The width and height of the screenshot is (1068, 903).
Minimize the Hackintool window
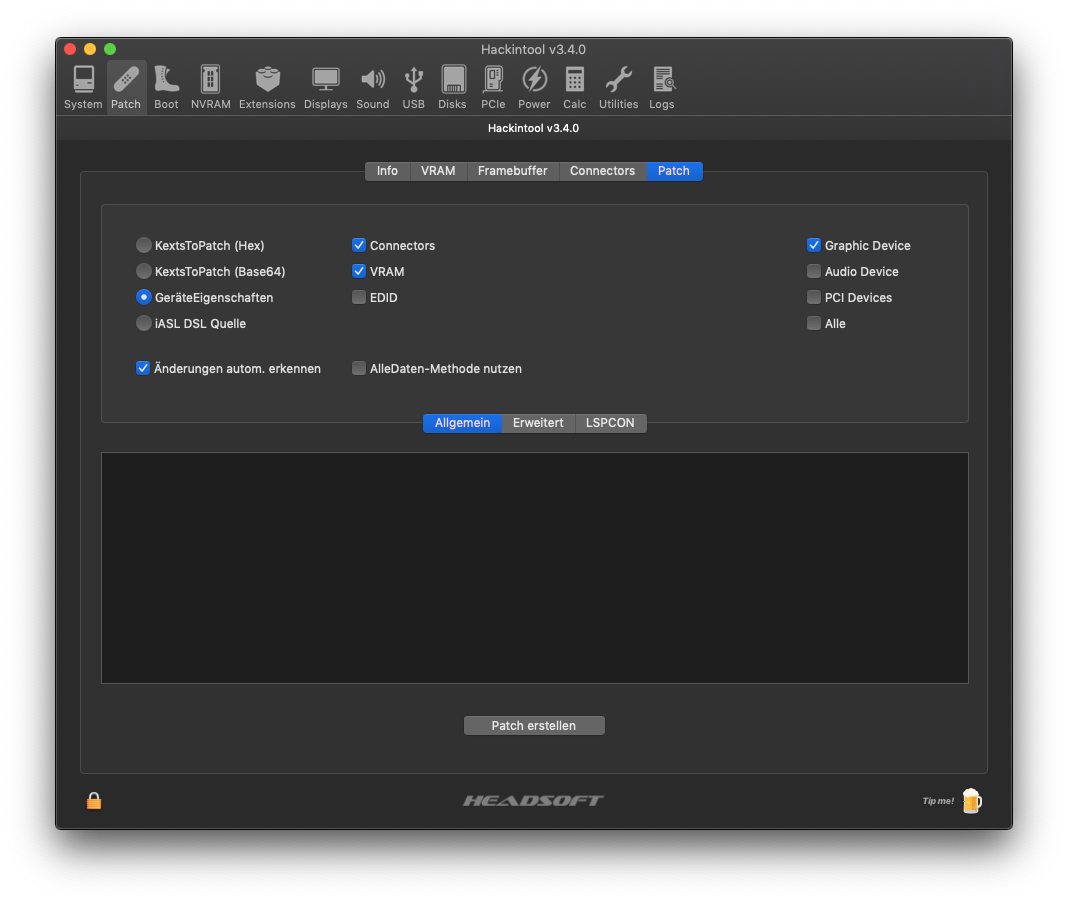90,49
